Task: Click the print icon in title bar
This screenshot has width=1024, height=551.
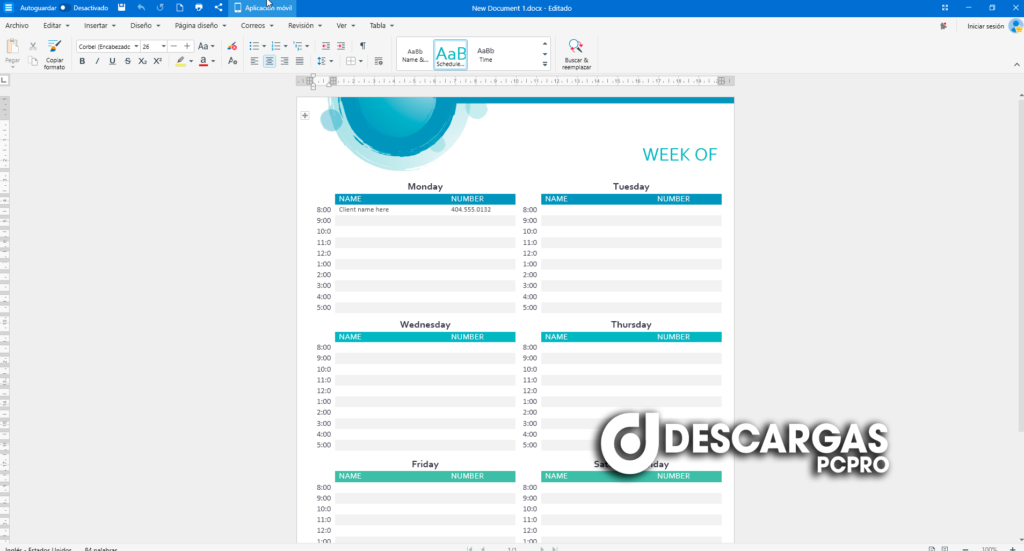Action: (198, 8)
